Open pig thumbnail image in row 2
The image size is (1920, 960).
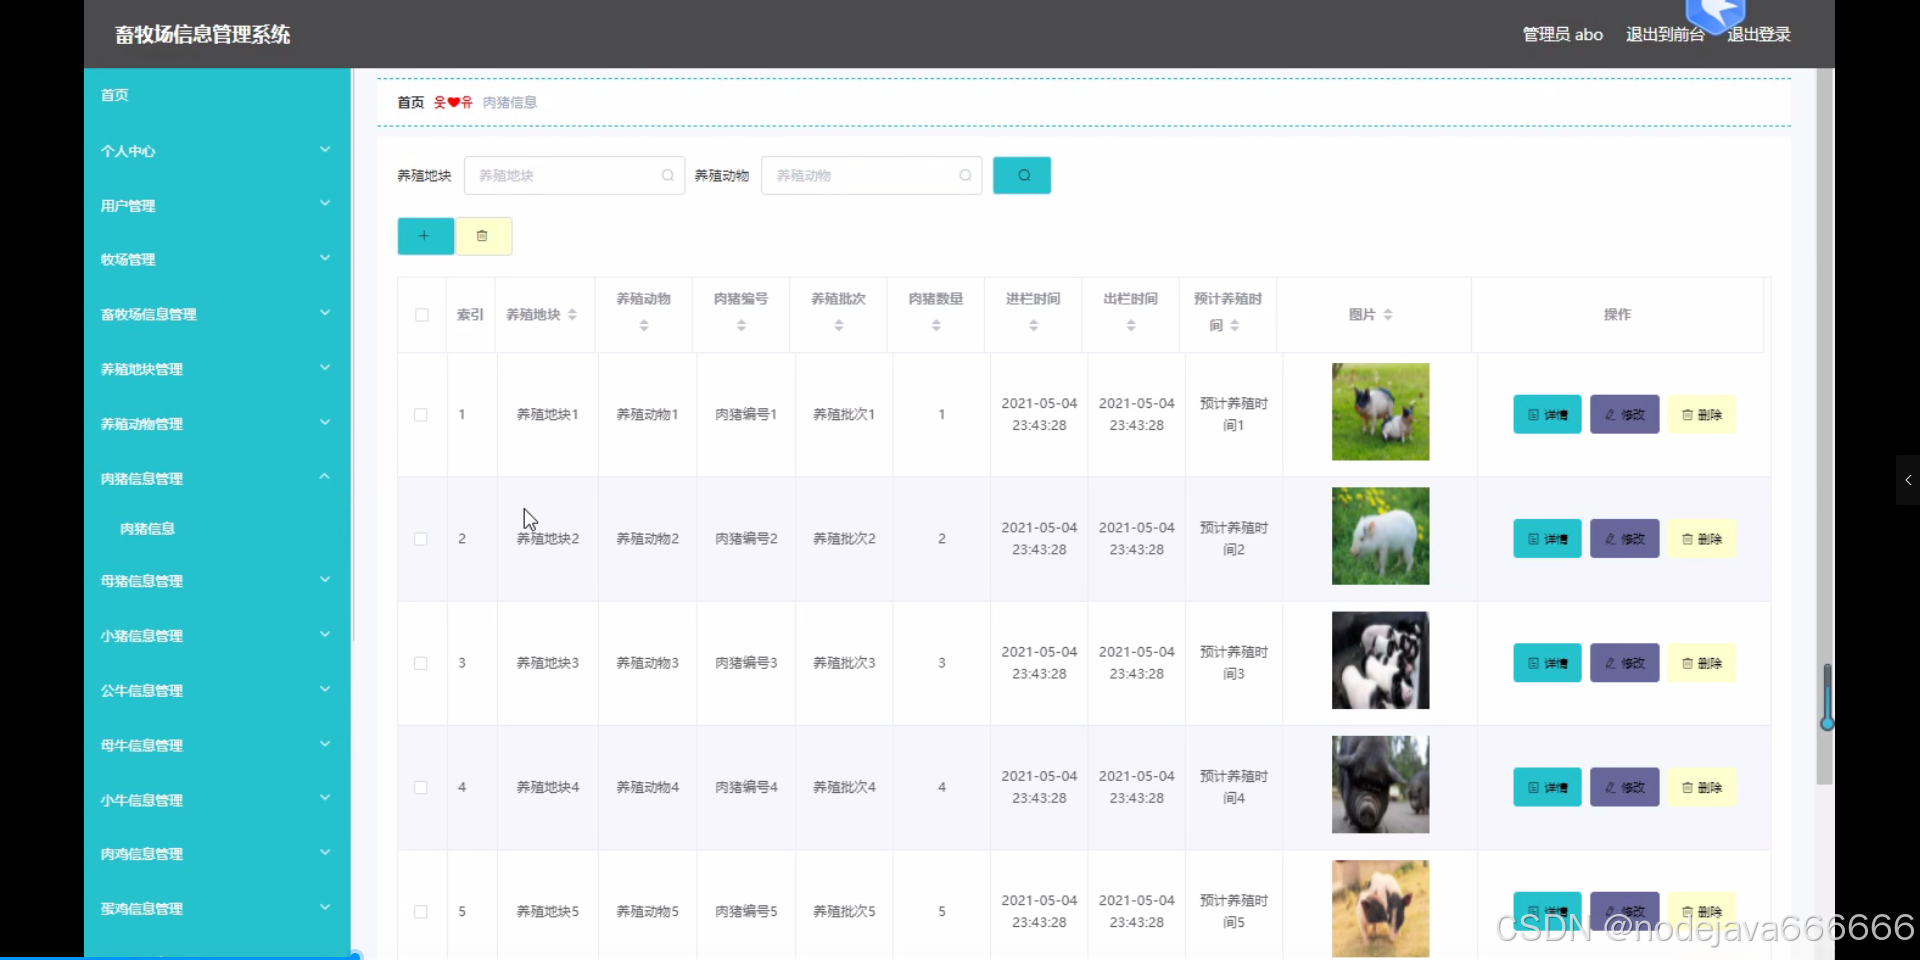tap(1380, 536)
